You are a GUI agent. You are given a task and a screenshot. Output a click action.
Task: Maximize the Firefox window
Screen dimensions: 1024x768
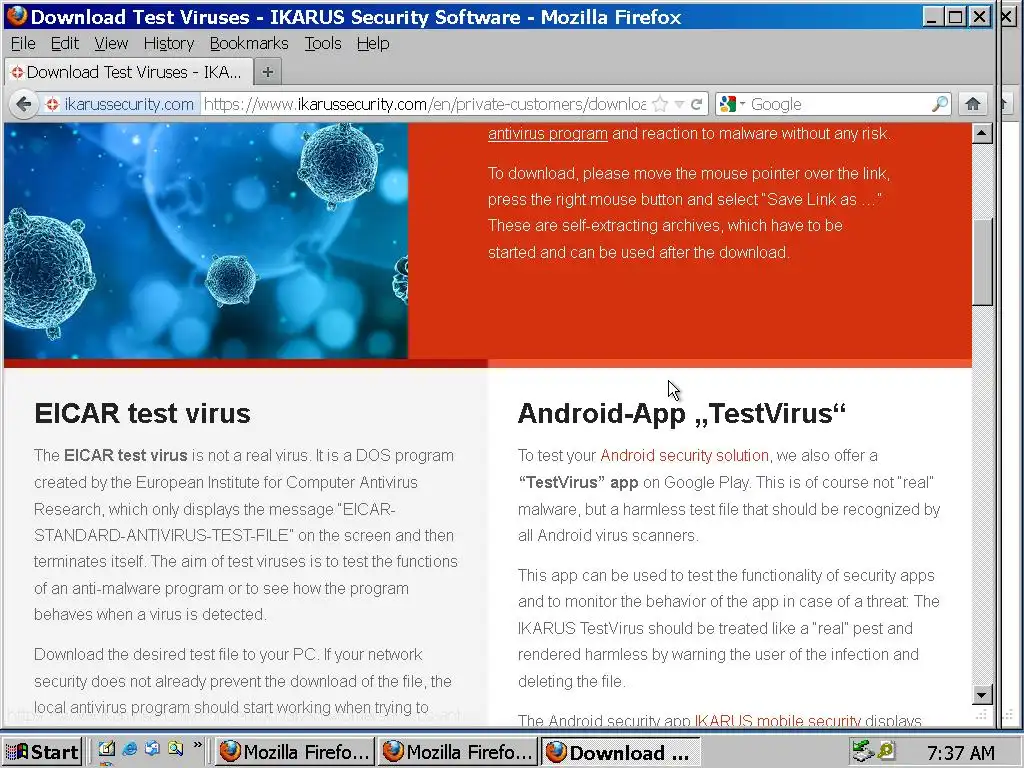click(955, 17)
